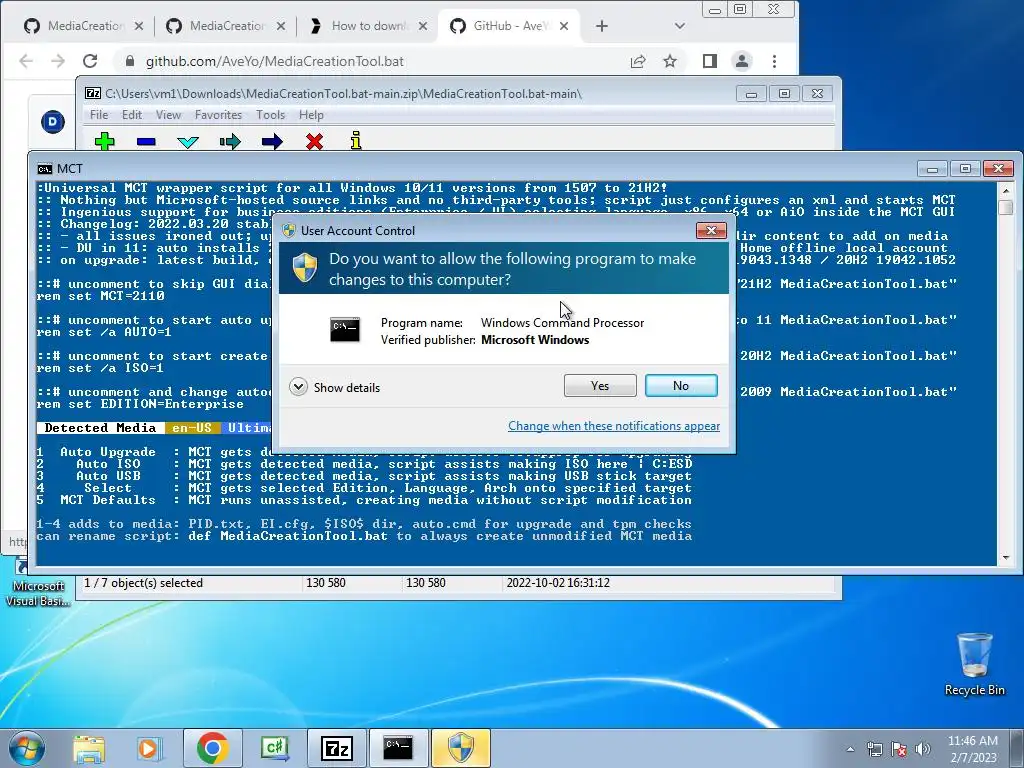The width and height of the screenshot is (1024, 768).
Task: Click the MCT console scrollbar down arrow
Action: pyautogui.click(x=1006, y=558)
